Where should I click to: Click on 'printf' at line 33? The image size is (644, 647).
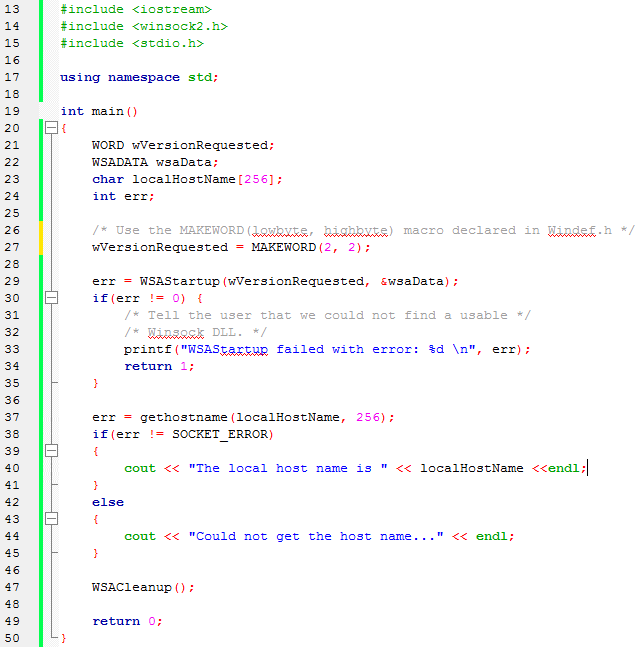pyautogui.click(x=147, y=349)
